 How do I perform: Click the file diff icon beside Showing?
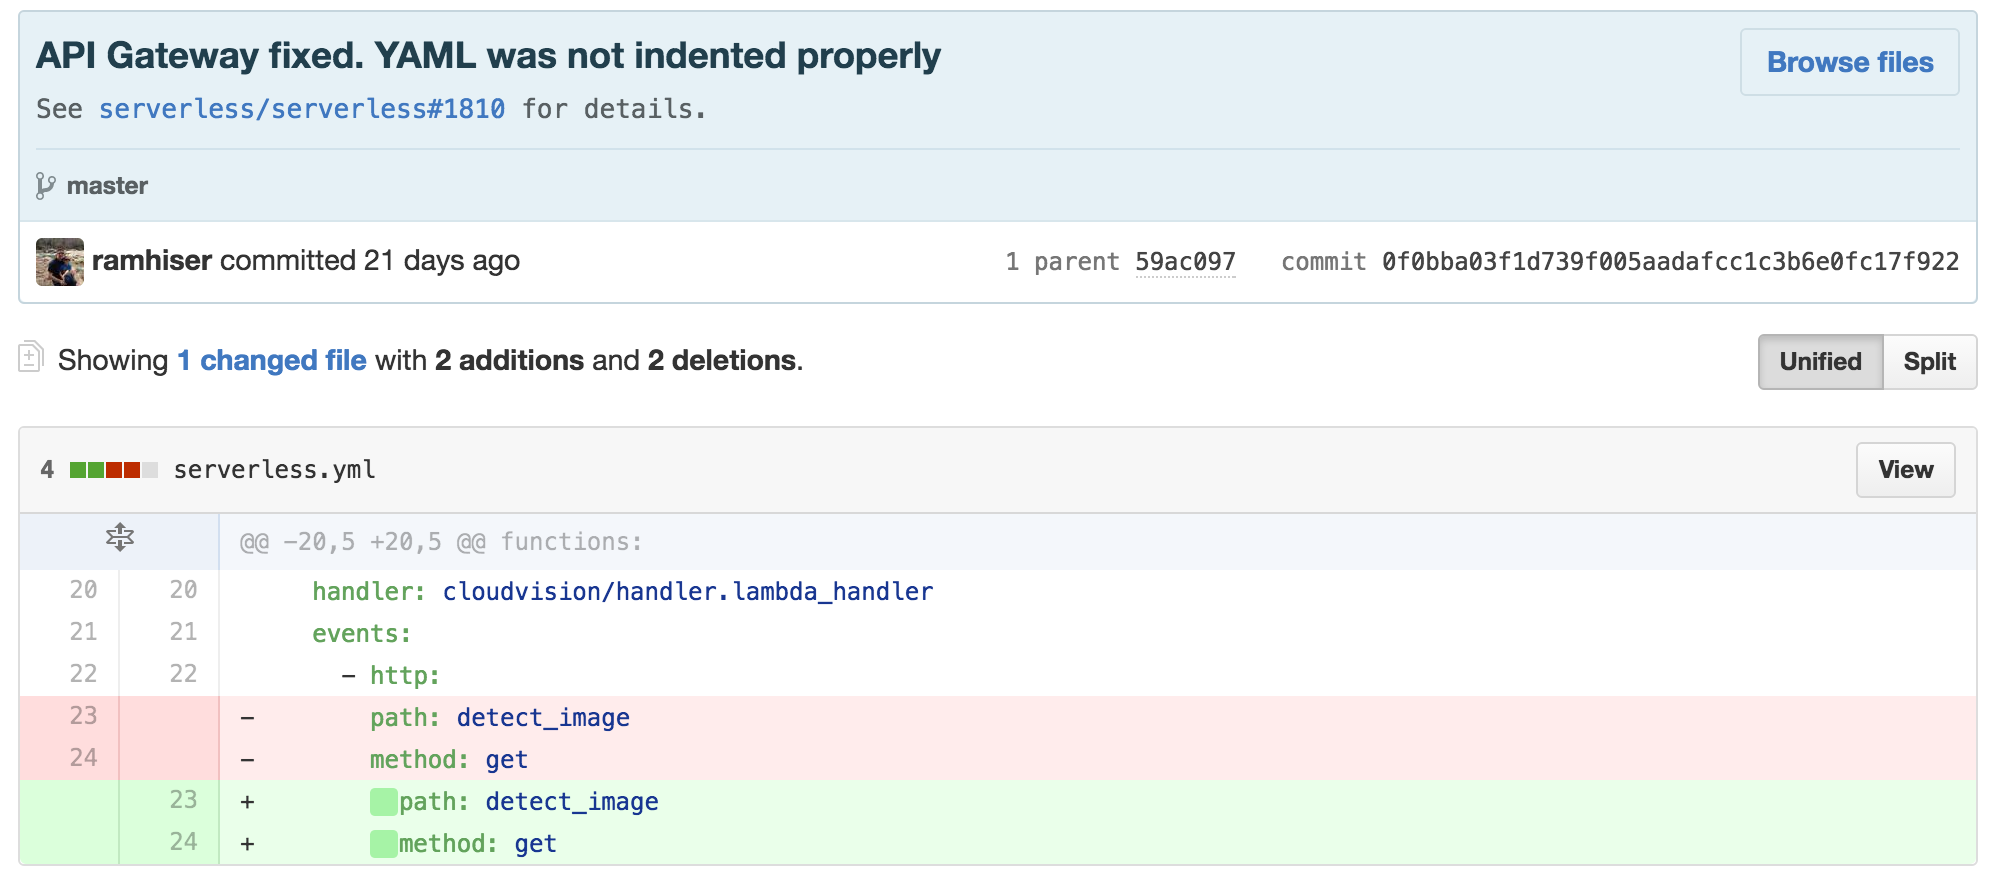click(x=30, y=357)
